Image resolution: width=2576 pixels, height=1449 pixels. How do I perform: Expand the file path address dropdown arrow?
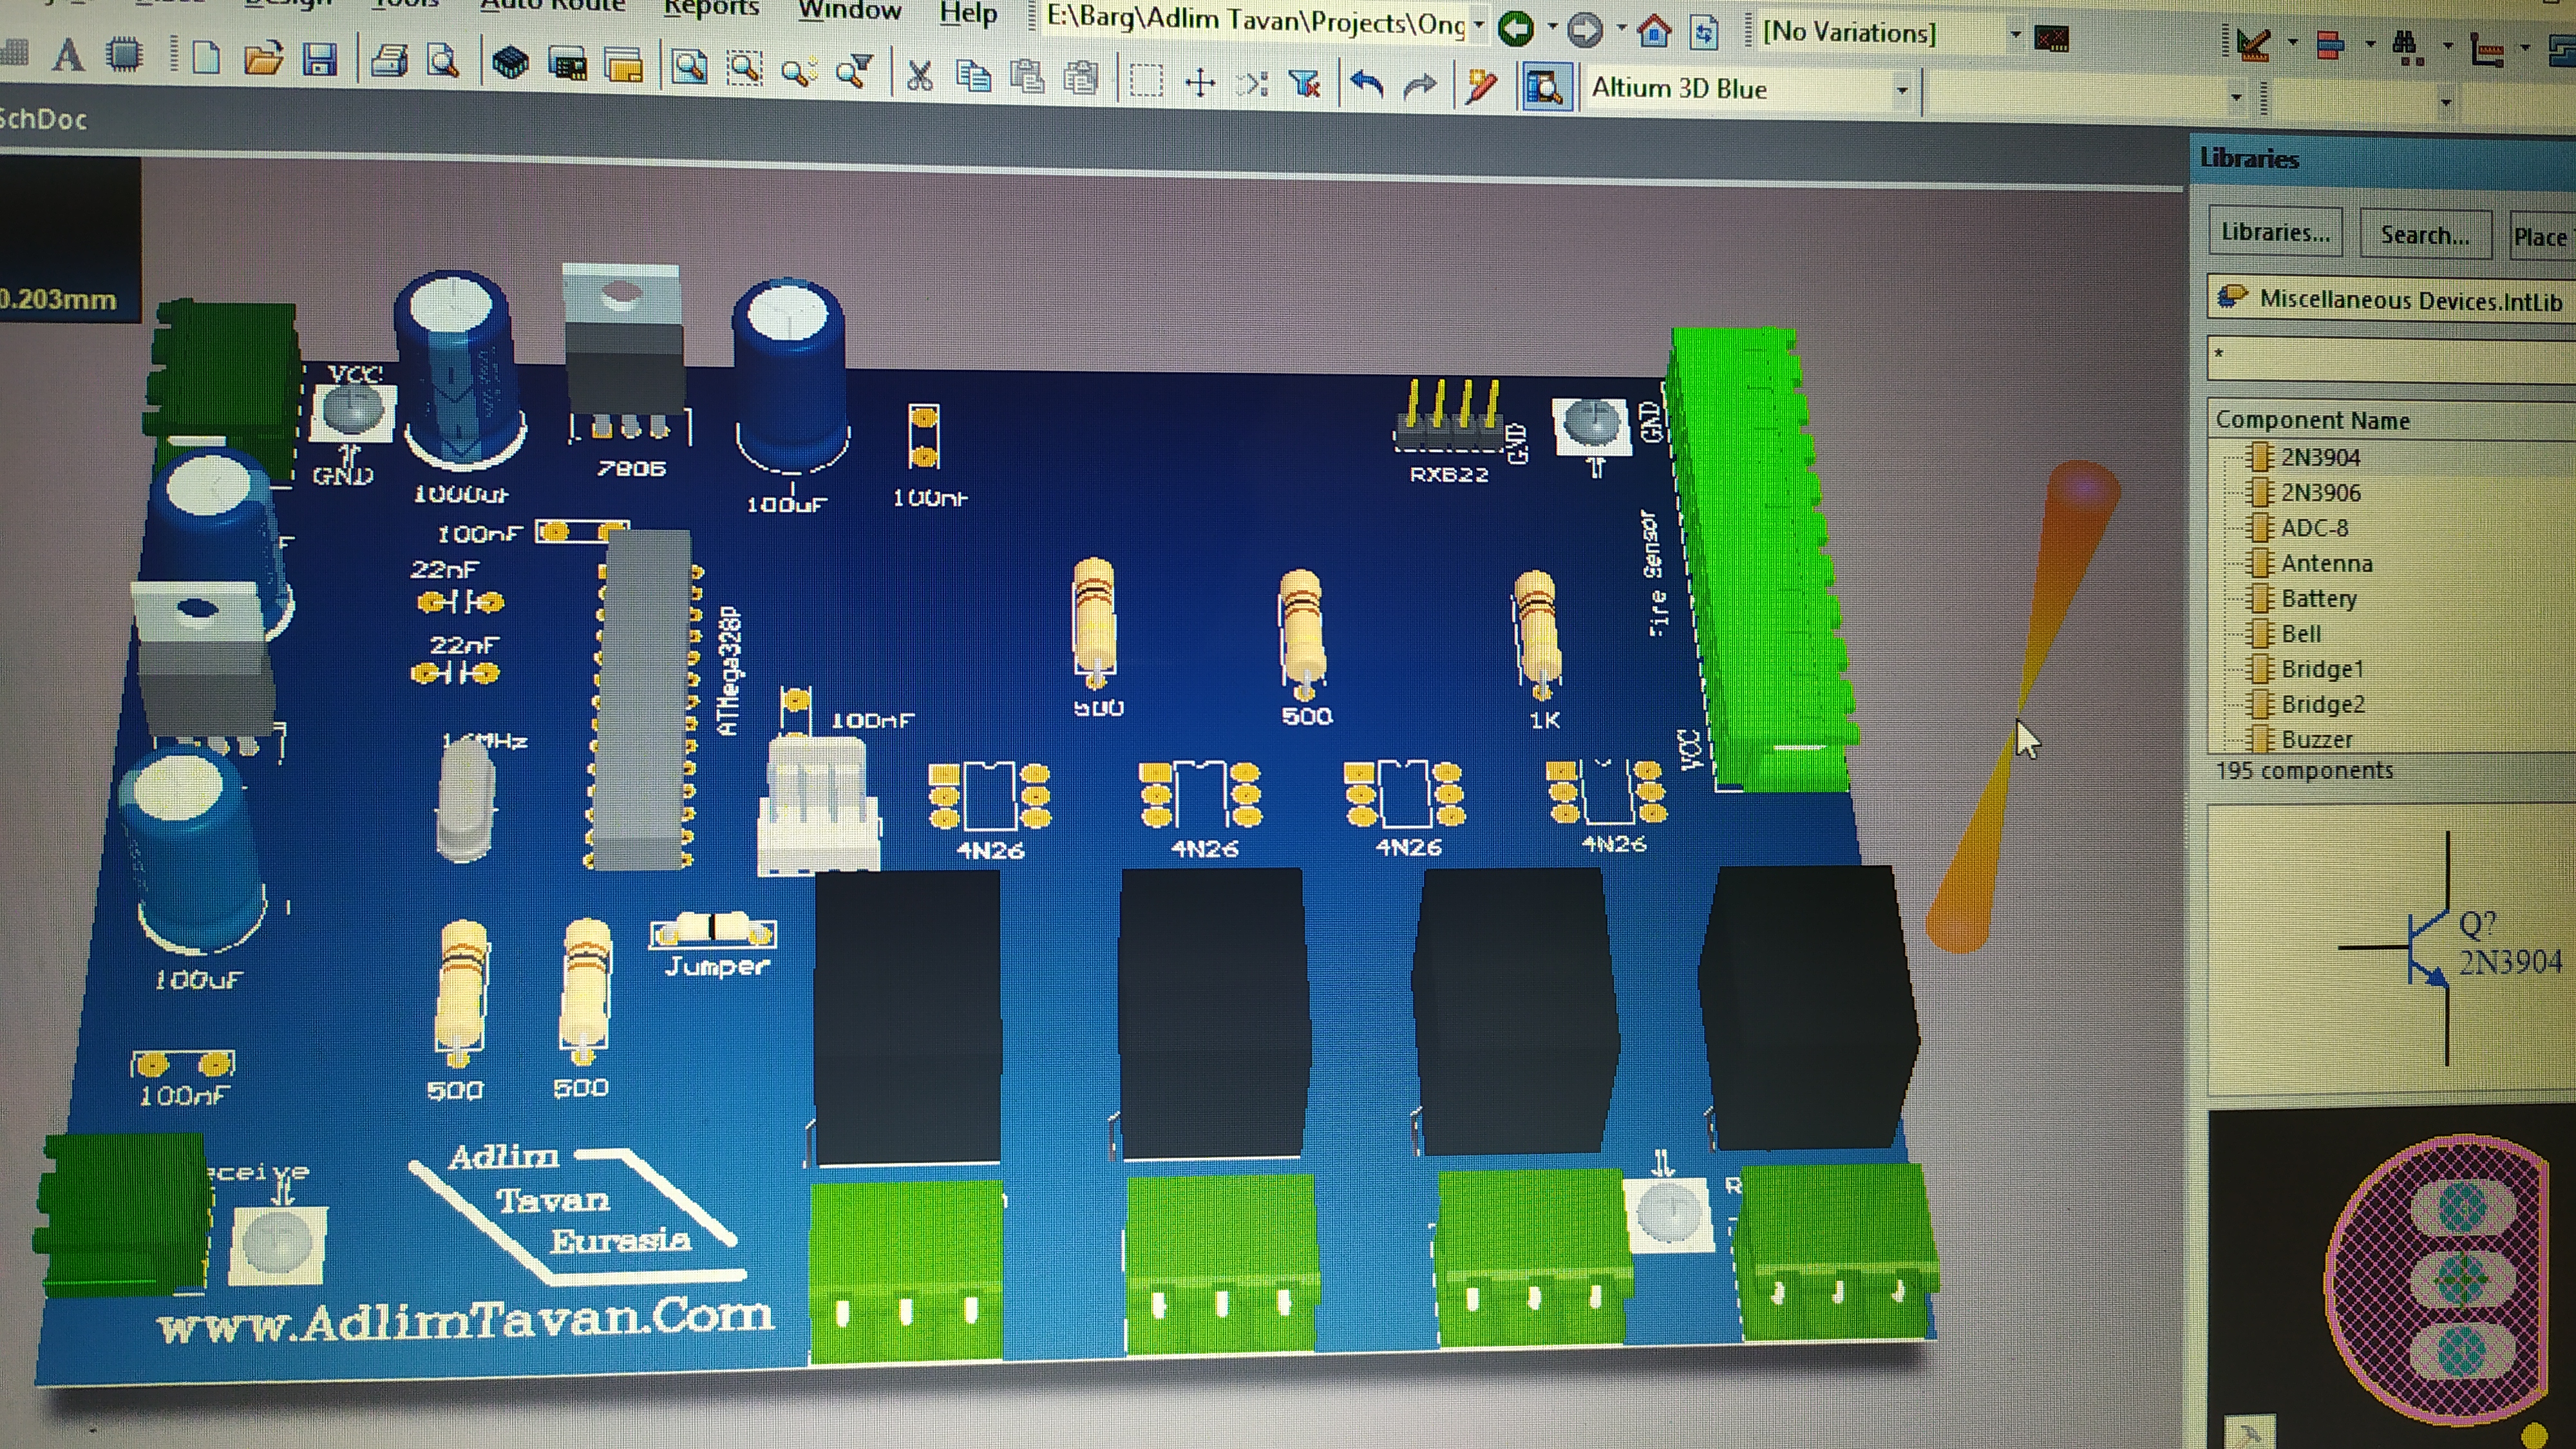coord(1479,25)
